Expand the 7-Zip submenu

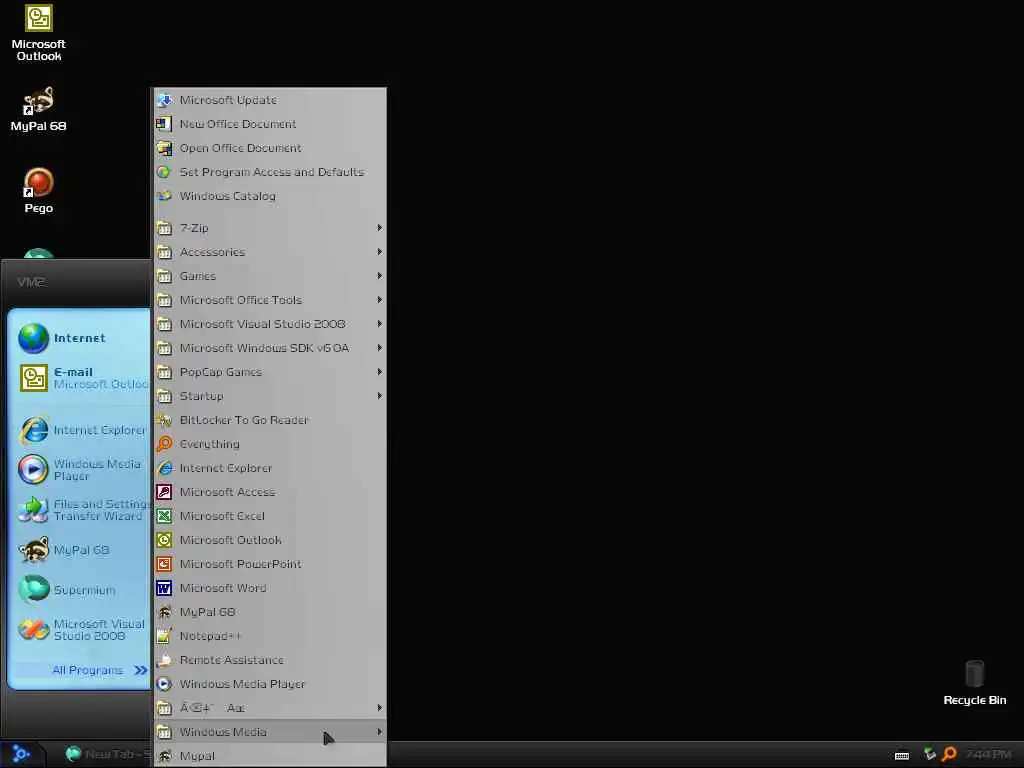[270, 228]
